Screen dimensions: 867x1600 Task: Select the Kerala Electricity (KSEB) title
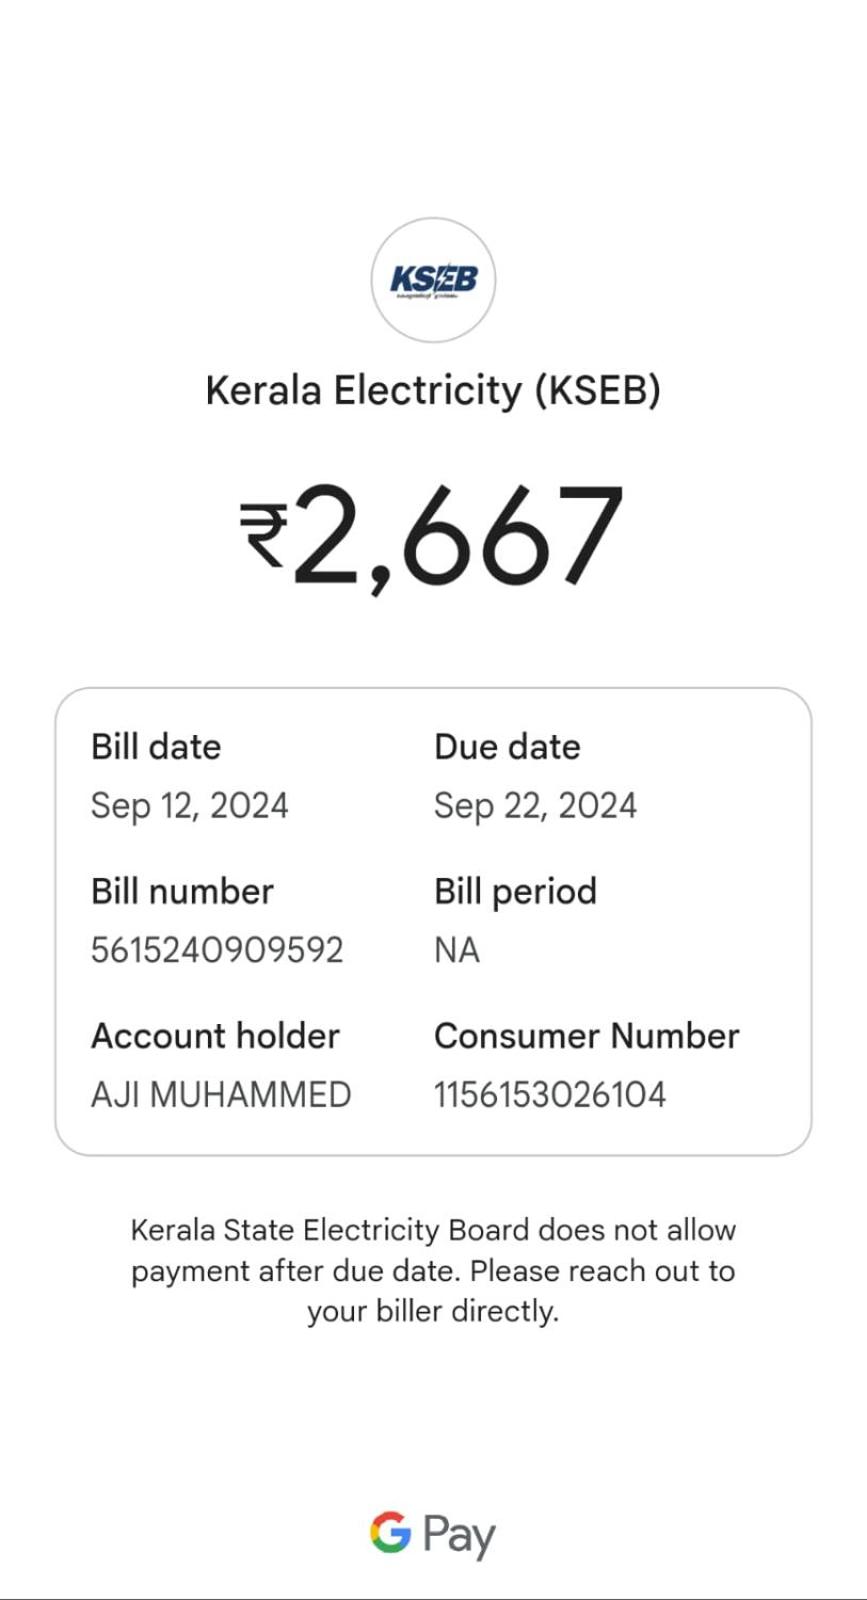(x=433, y=390)
